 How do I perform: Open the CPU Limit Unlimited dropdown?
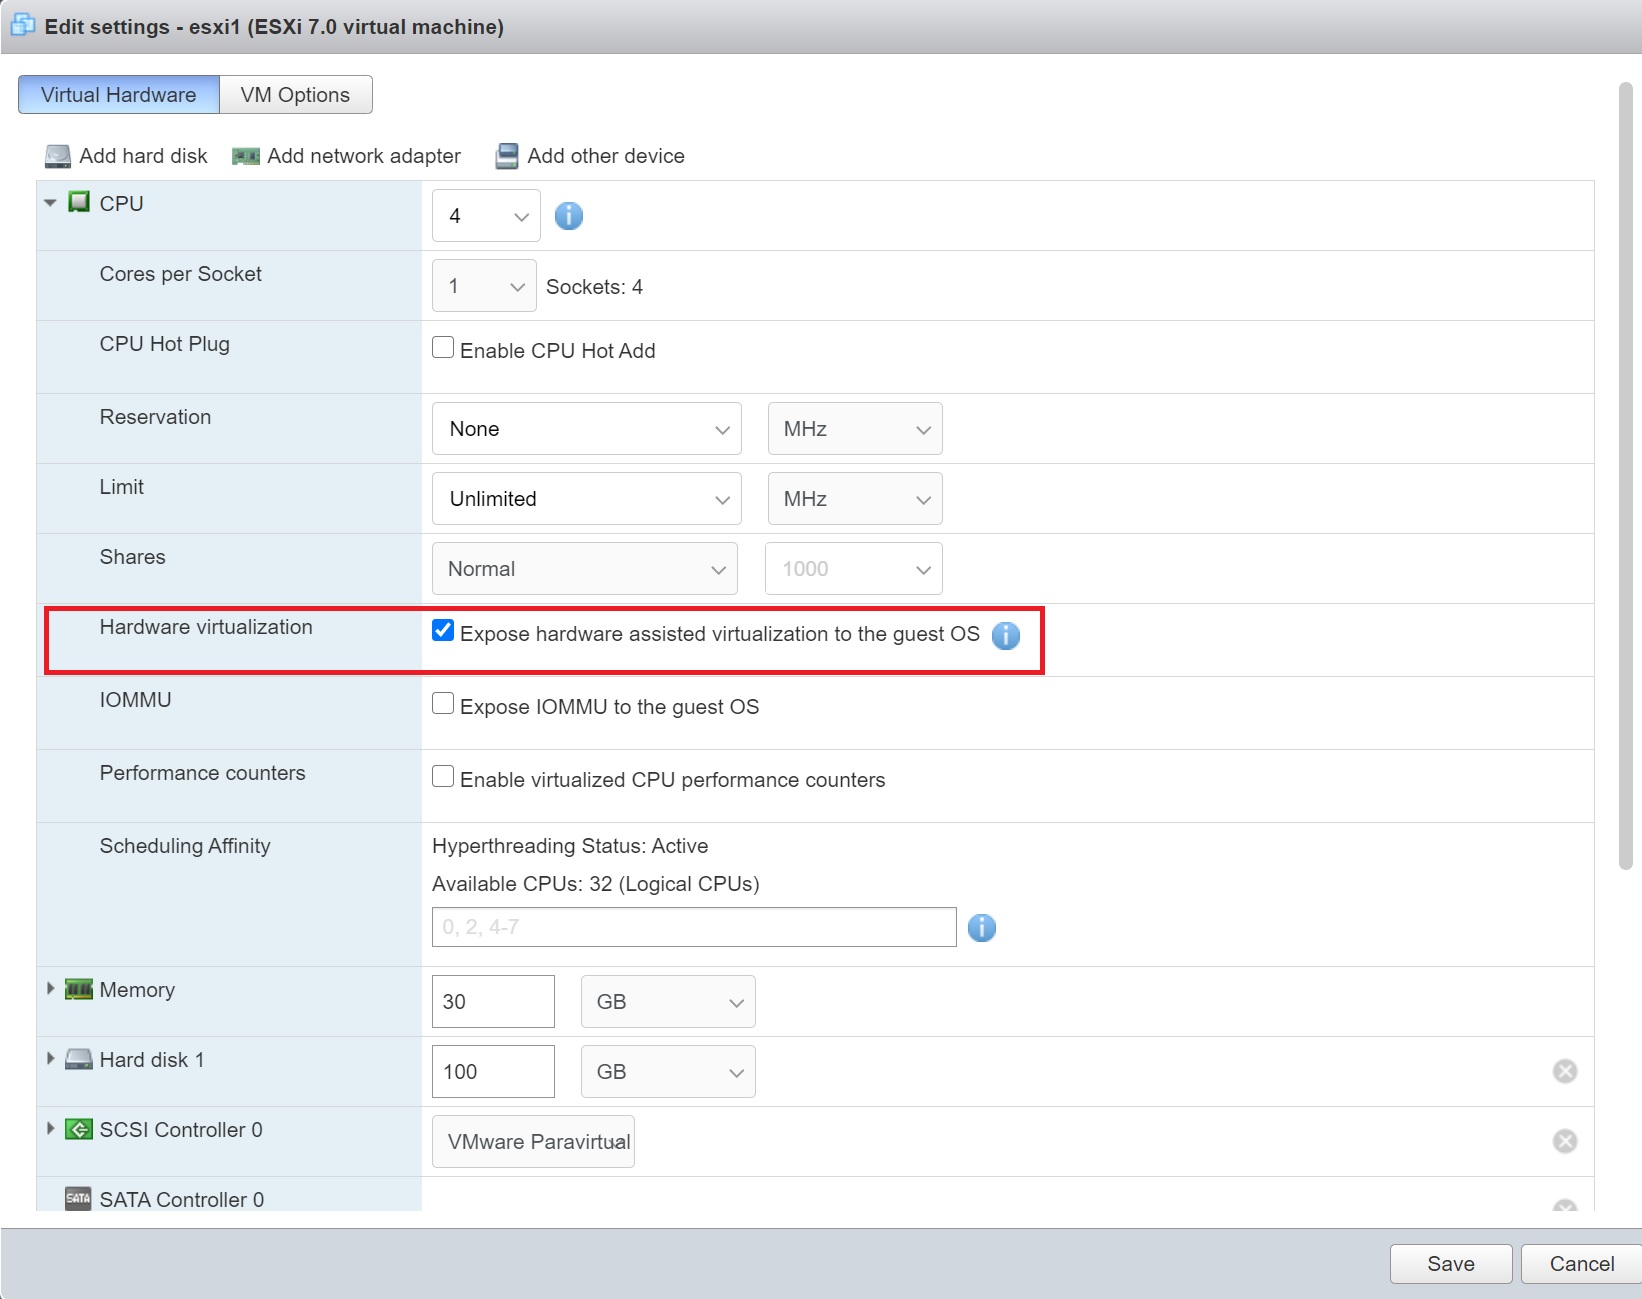586,499
